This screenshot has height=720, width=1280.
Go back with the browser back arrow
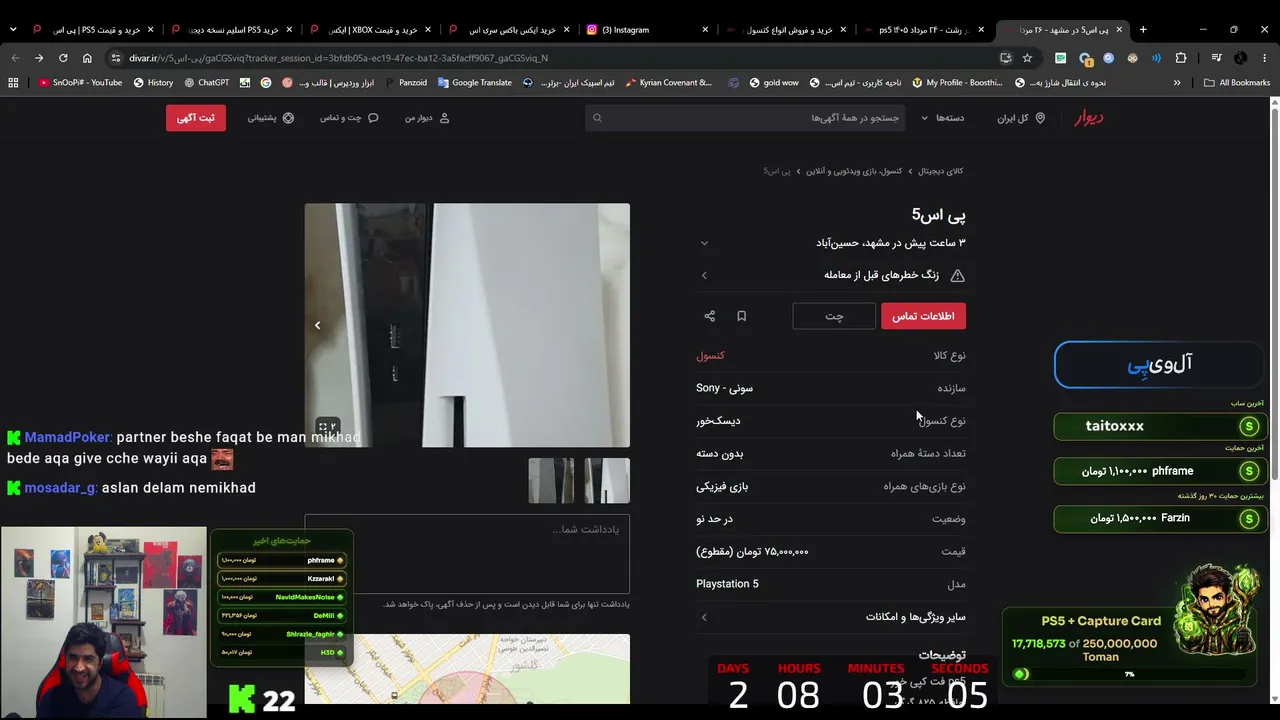pos(15,58)
